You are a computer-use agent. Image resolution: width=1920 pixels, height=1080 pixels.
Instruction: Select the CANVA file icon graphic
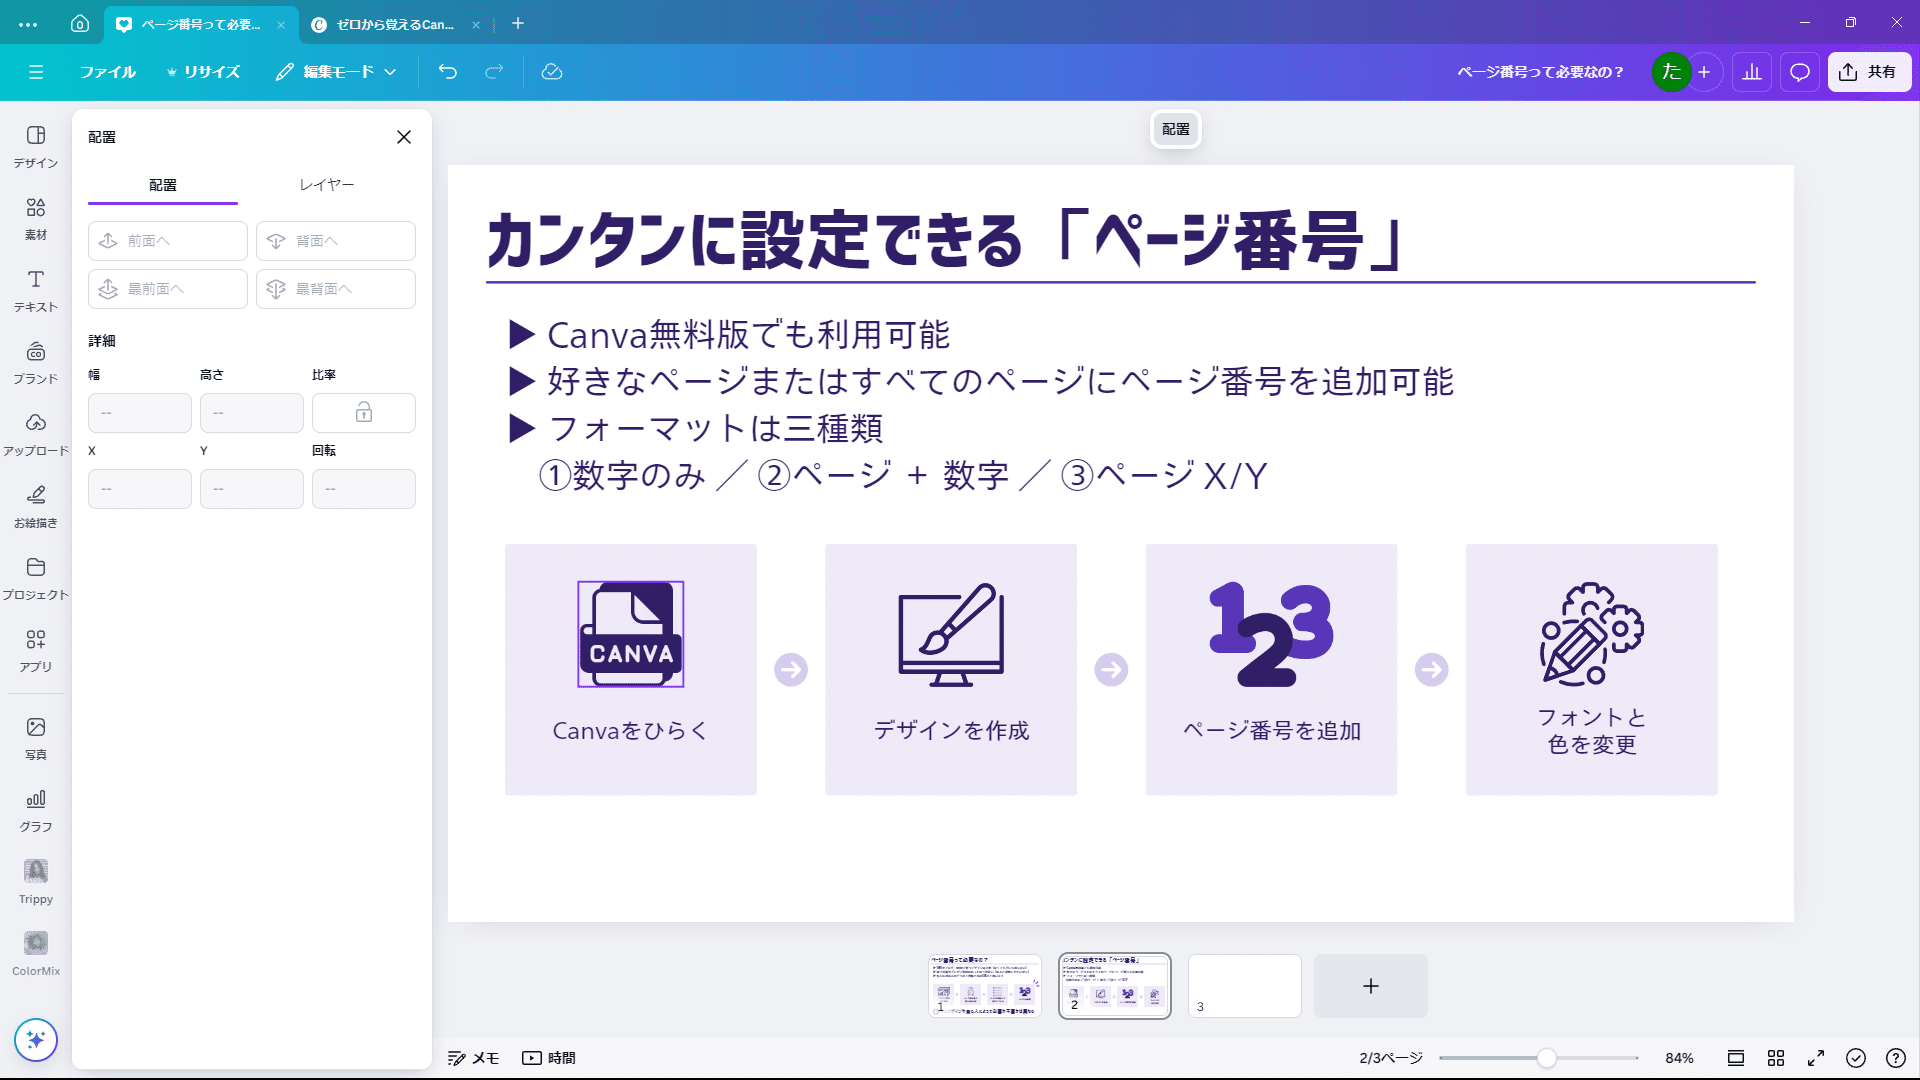pos(631,634)
